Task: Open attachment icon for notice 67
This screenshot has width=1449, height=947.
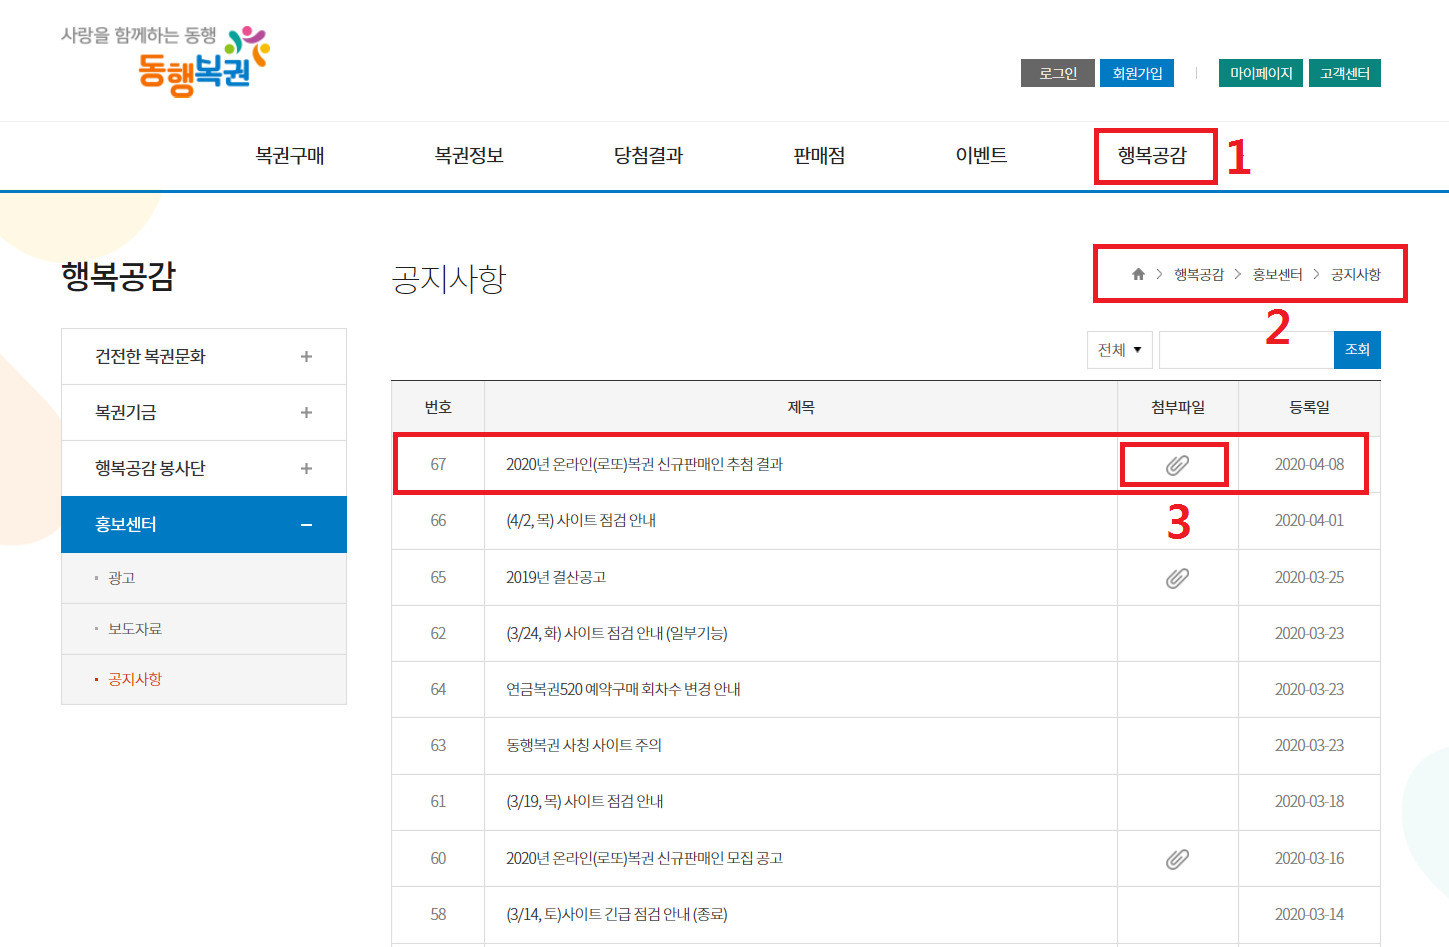Action: (1177, 465)
